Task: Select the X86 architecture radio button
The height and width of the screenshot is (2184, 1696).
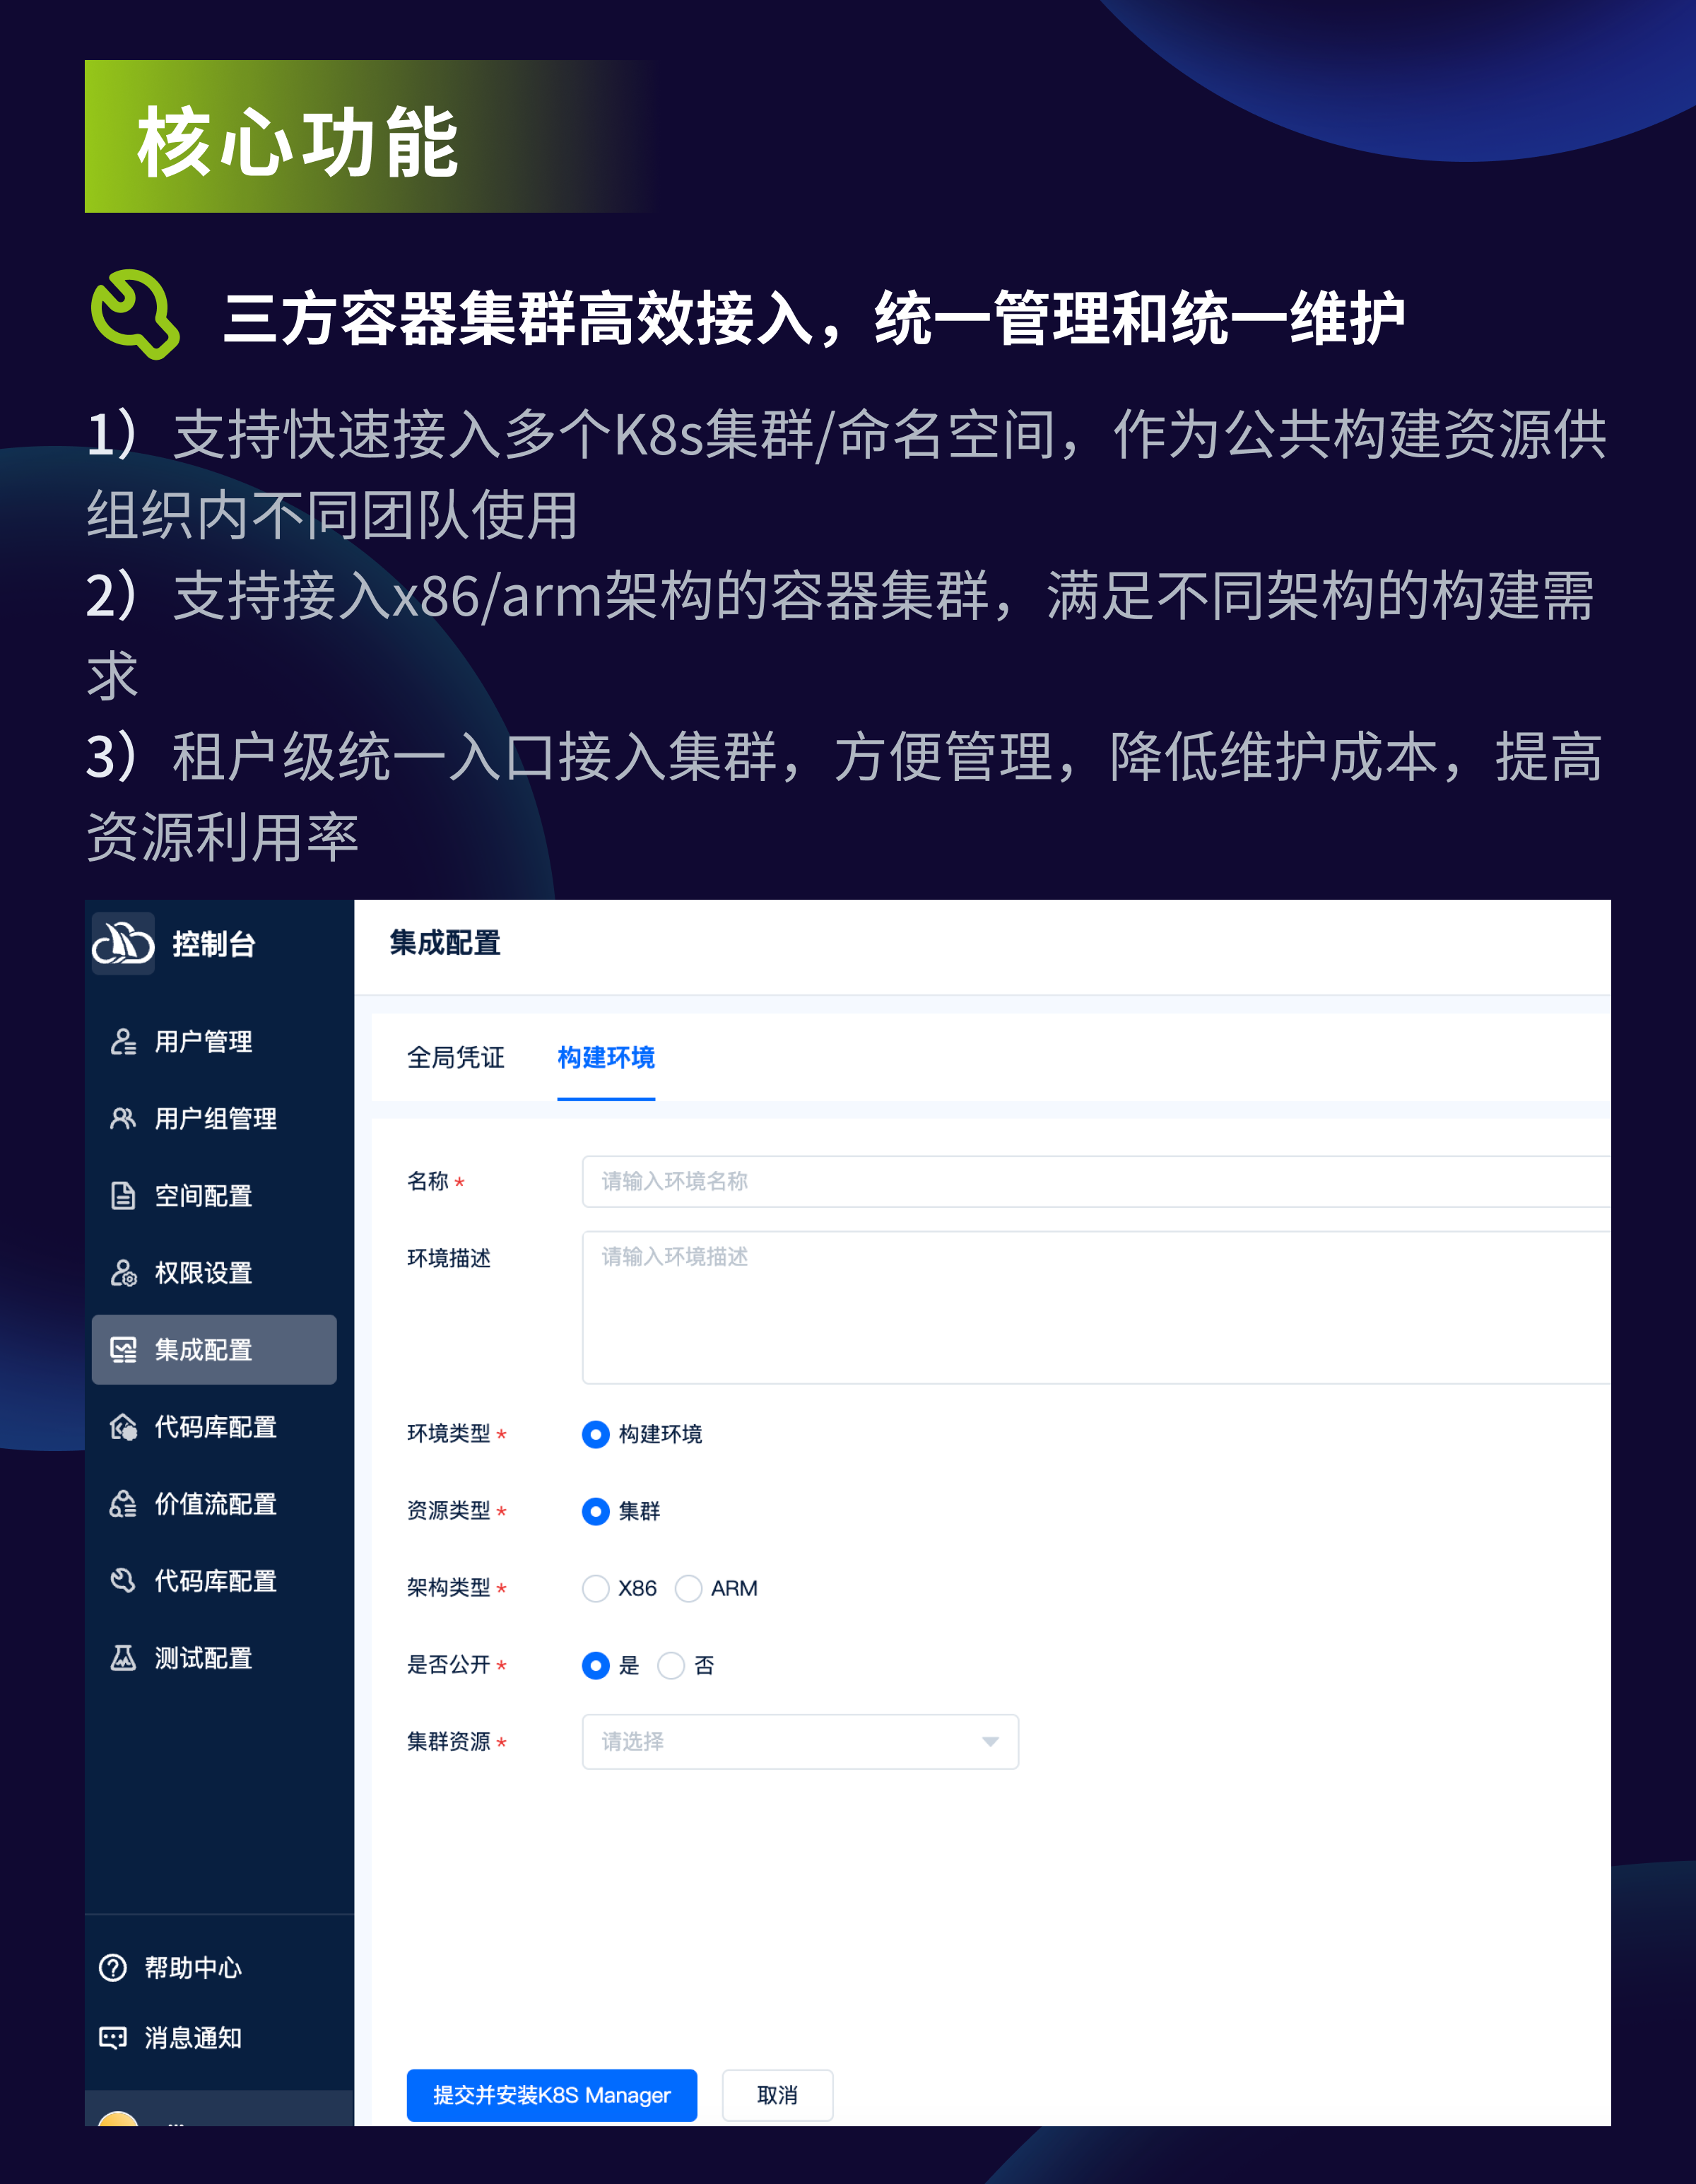Action: (596, 1588)
